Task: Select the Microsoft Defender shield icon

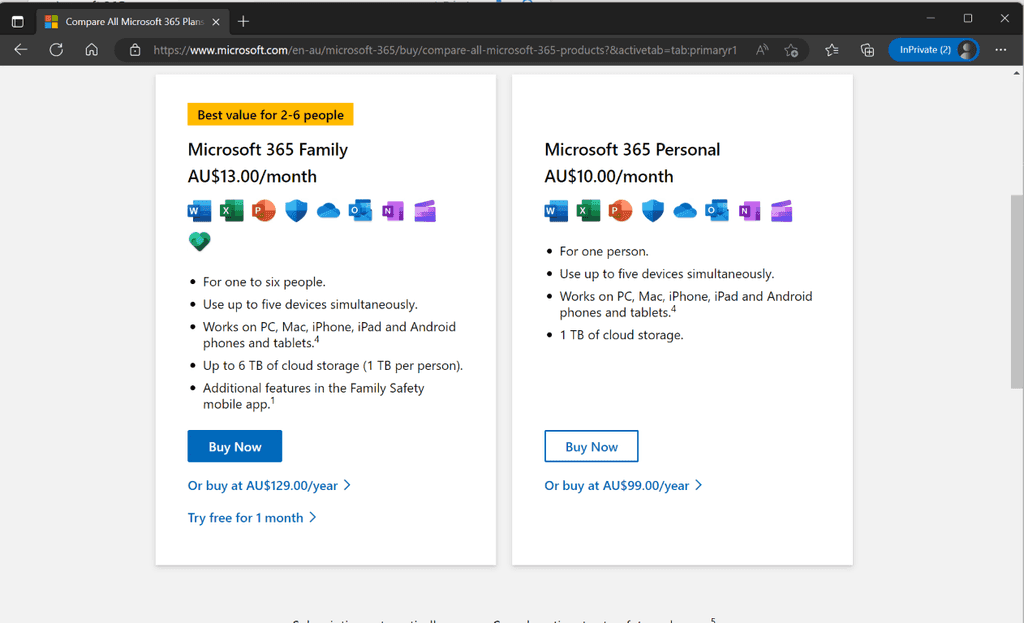Action: [296, 210]
